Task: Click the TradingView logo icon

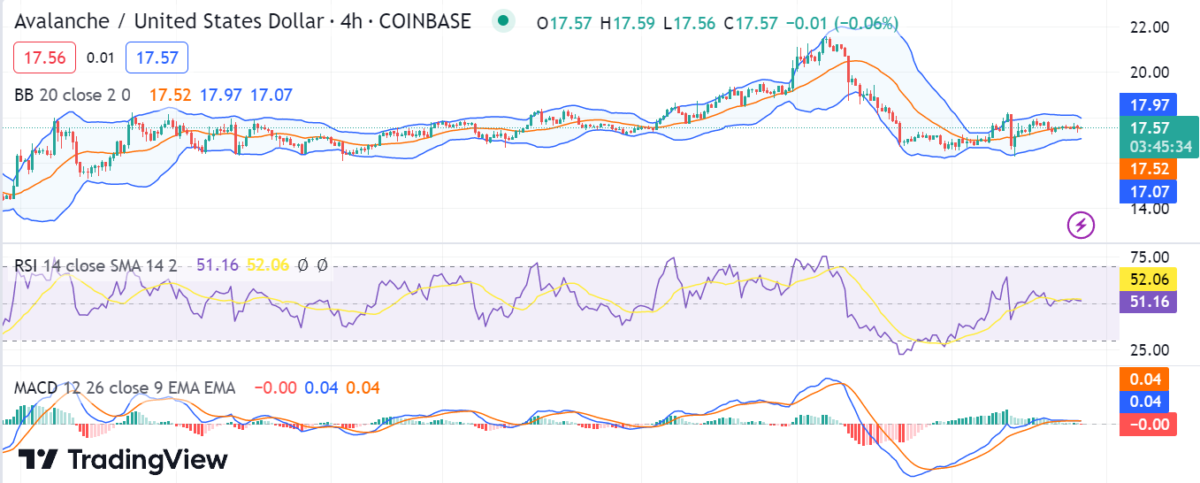Action: [38, 460]
